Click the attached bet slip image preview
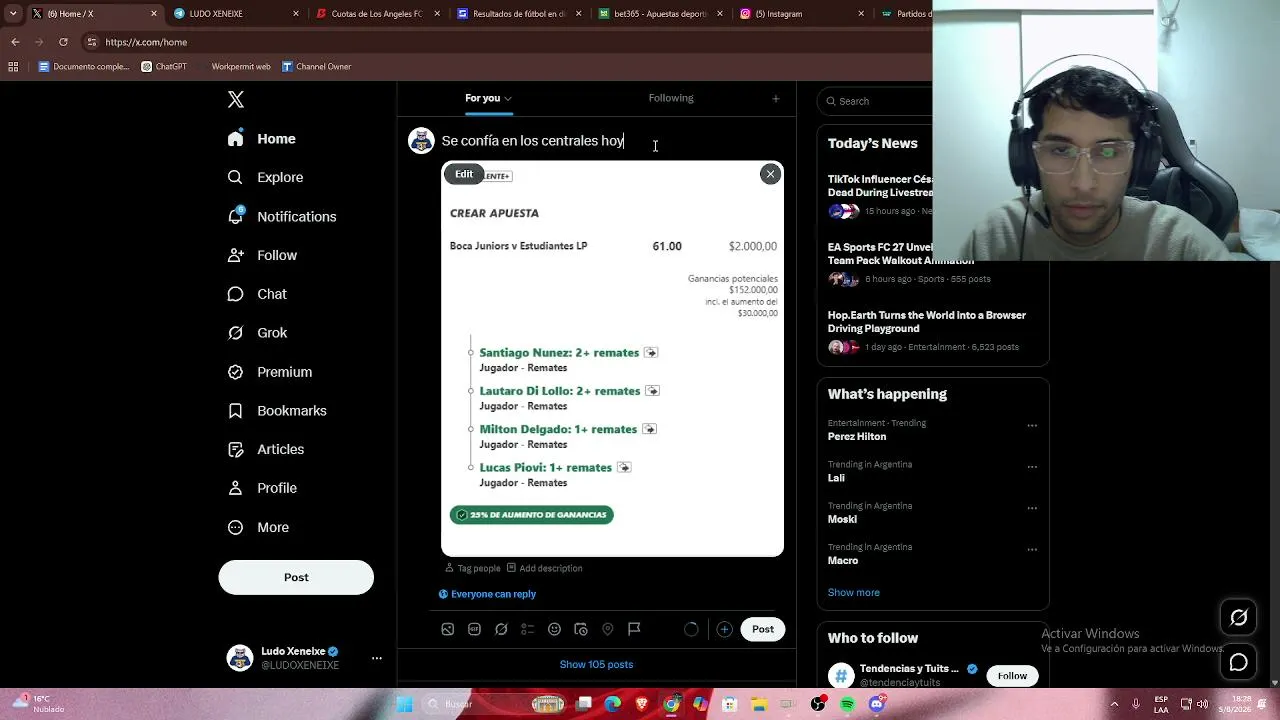The width and height of the screenshot is (1280, 720). click(x=612, y=360)
